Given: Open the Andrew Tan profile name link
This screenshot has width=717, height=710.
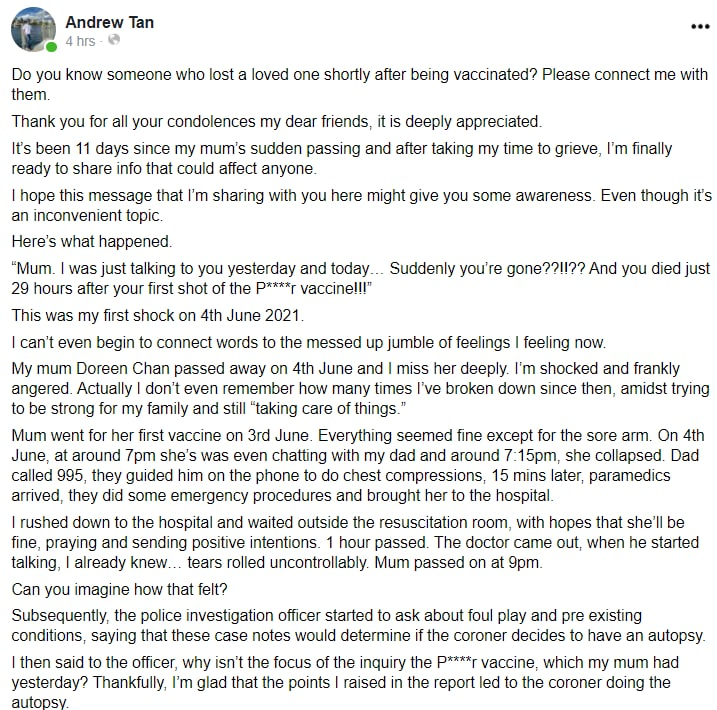Looking at the screenshot, I should tap(109, 22).
